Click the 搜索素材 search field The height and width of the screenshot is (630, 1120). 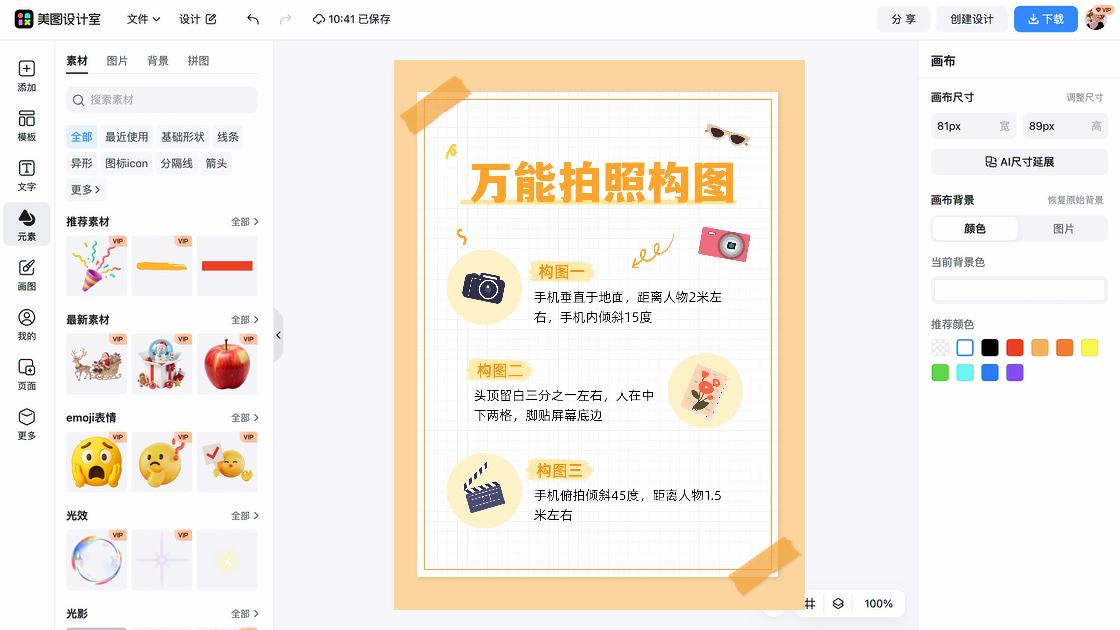tap(162, 100)
